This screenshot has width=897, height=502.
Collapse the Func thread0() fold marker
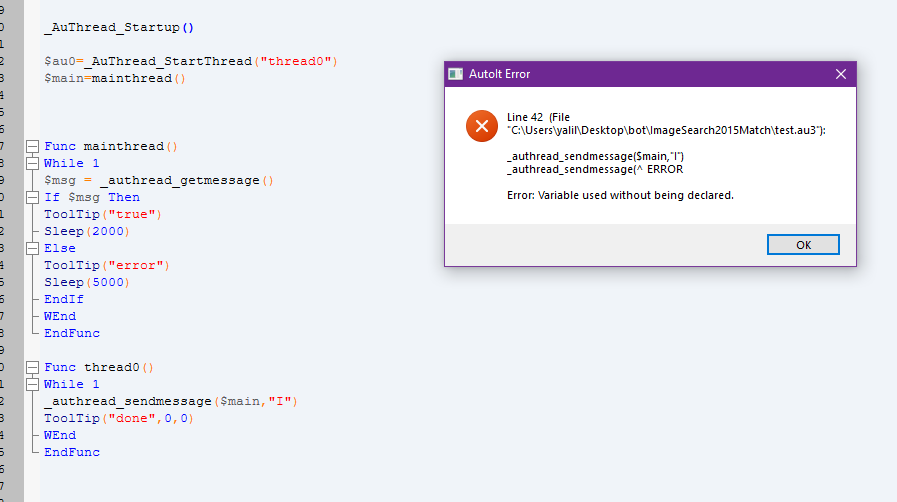[x=33, y=367]
